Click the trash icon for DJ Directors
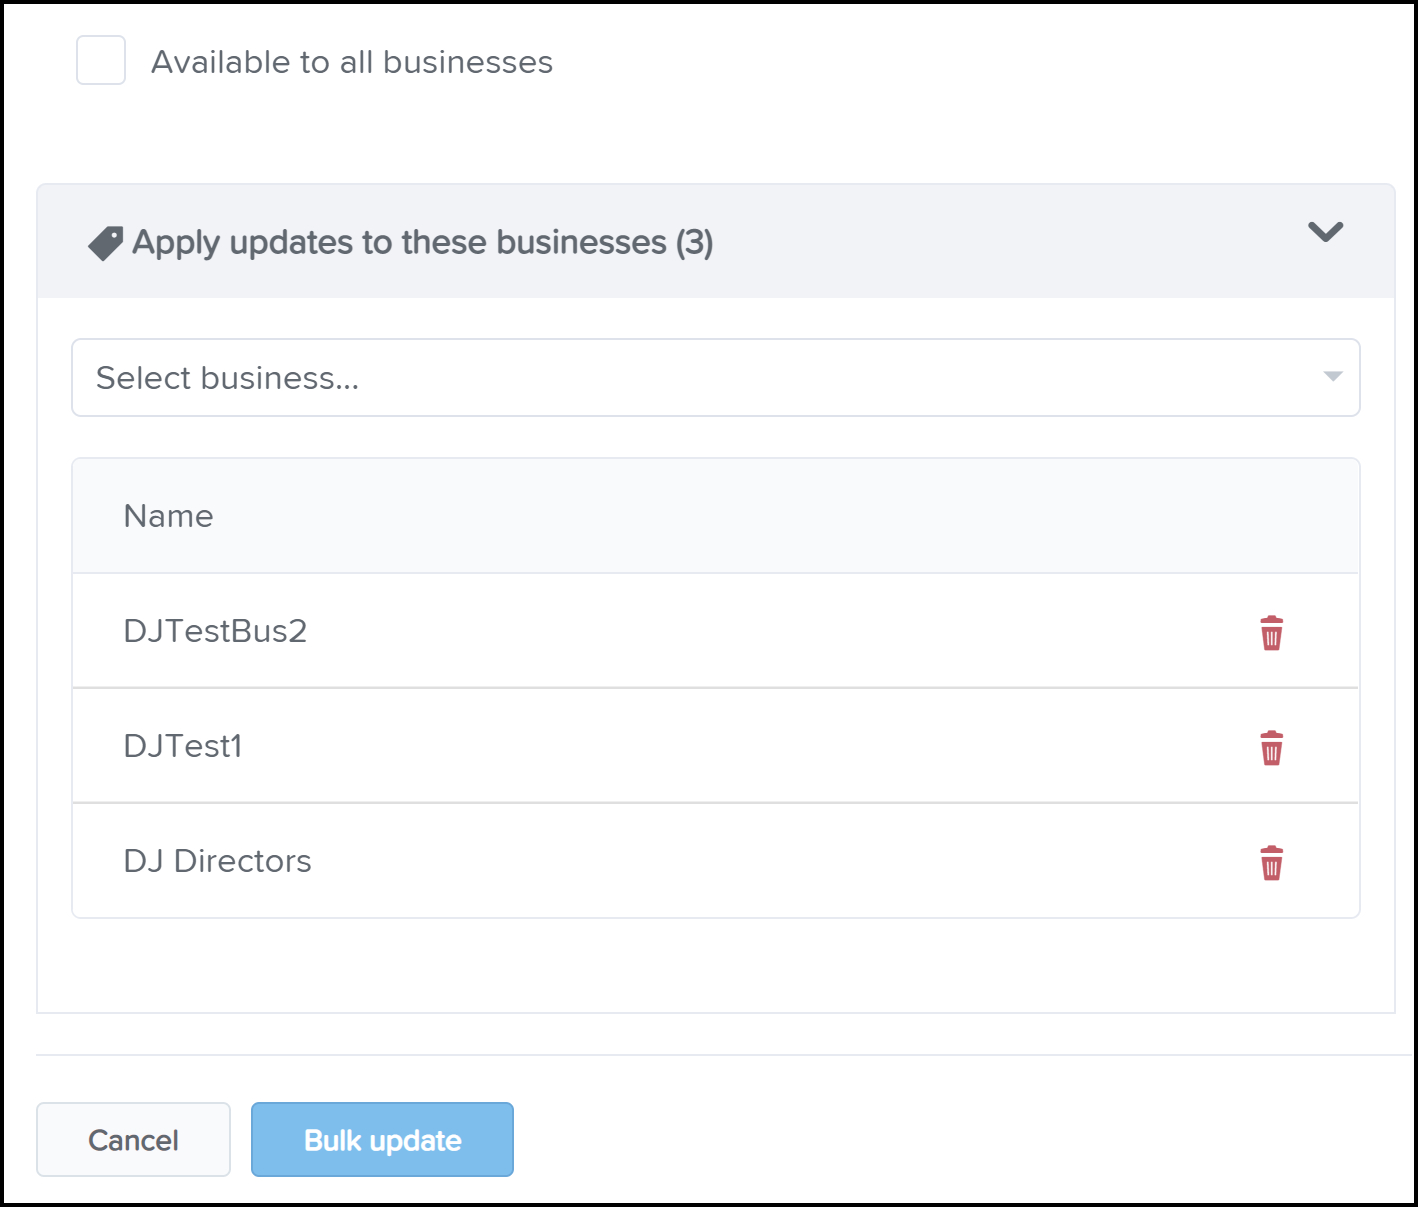The width and height of the screenshot is (1418, 1207). point(1271,863)
